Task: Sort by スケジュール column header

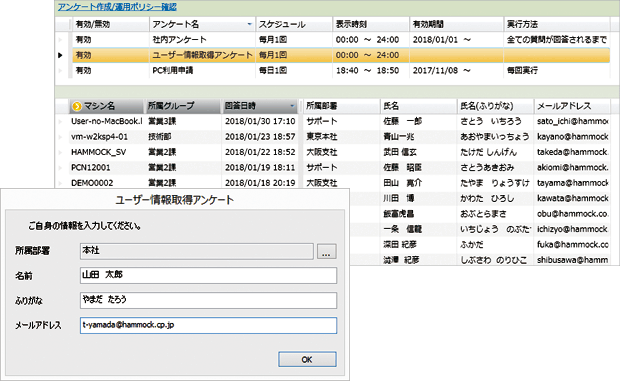Action: (294, 24)
